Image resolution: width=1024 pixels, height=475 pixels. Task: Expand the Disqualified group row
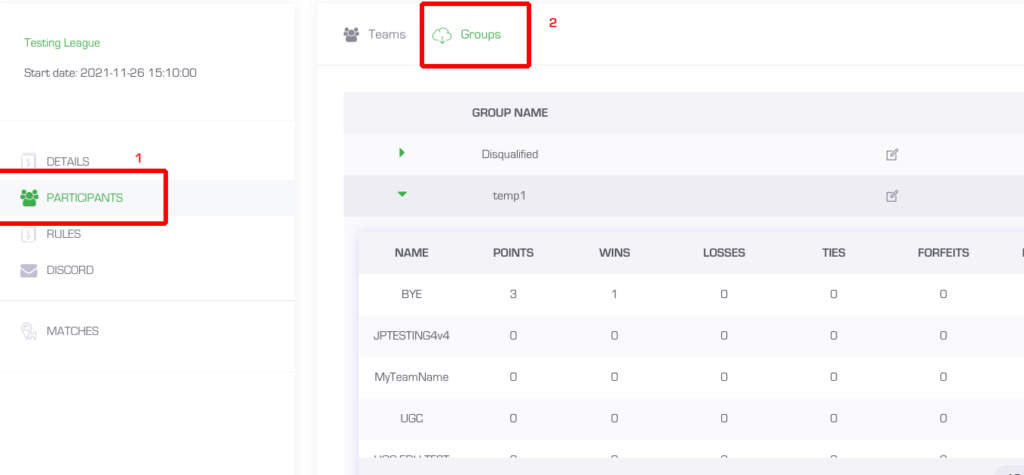pyautogui.click(x=402, y=153)
